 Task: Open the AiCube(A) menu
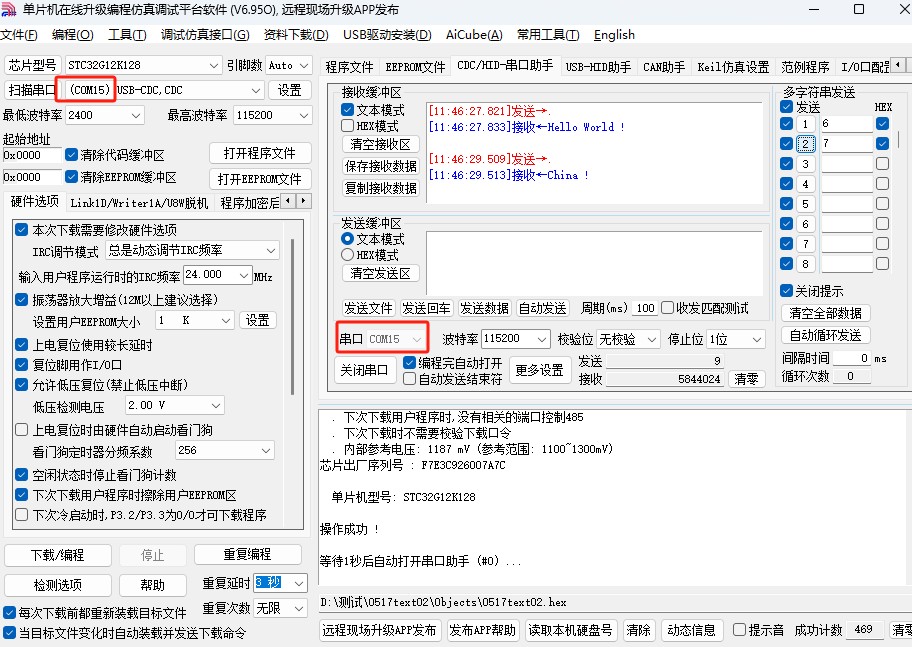(x=474, y=35)
